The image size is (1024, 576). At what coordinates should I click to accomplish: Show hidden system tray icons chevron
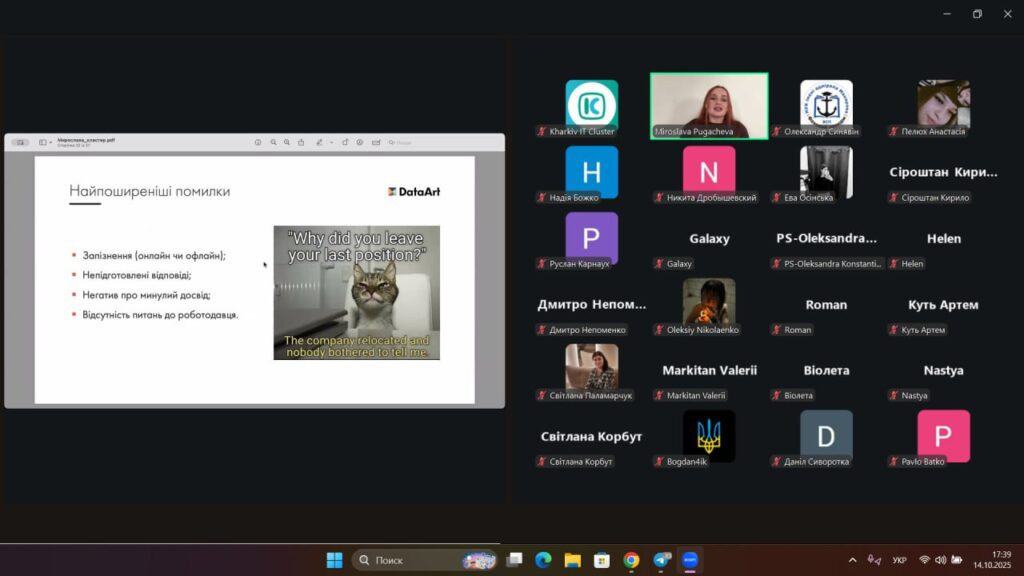pos(852,560)
